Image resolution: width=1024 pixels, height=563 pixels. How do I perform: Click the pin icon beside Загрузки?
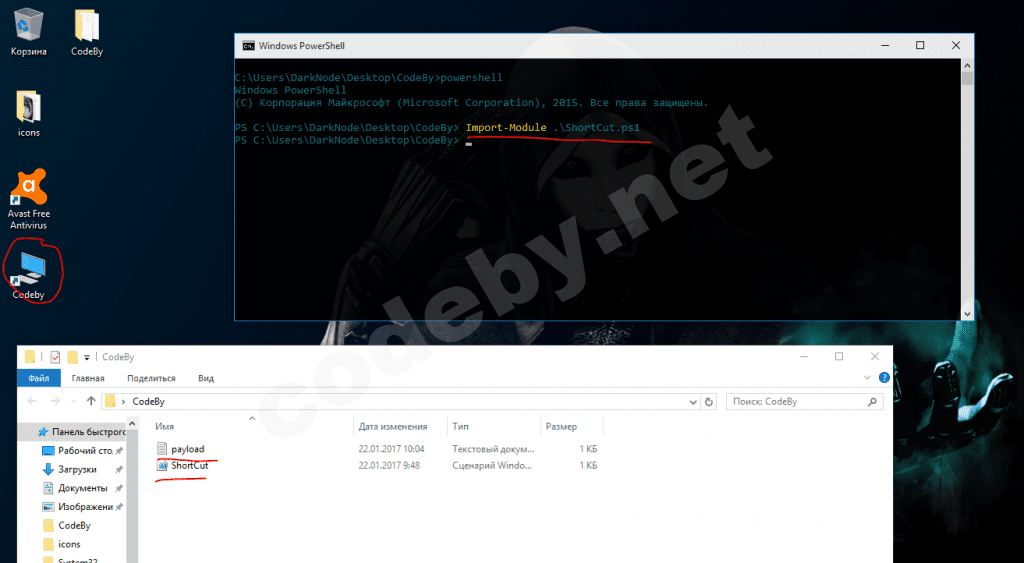(119, 470)
